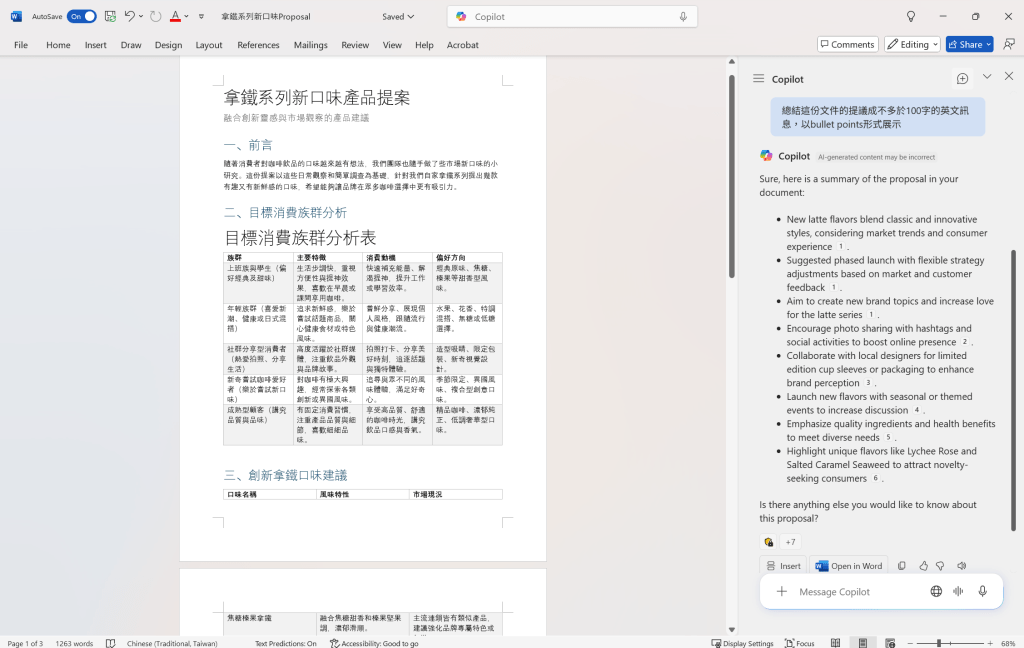Switch to the Home ribbon tab
The width and height of the screenshot is (1024, 648).
click(x=58, y=44)
